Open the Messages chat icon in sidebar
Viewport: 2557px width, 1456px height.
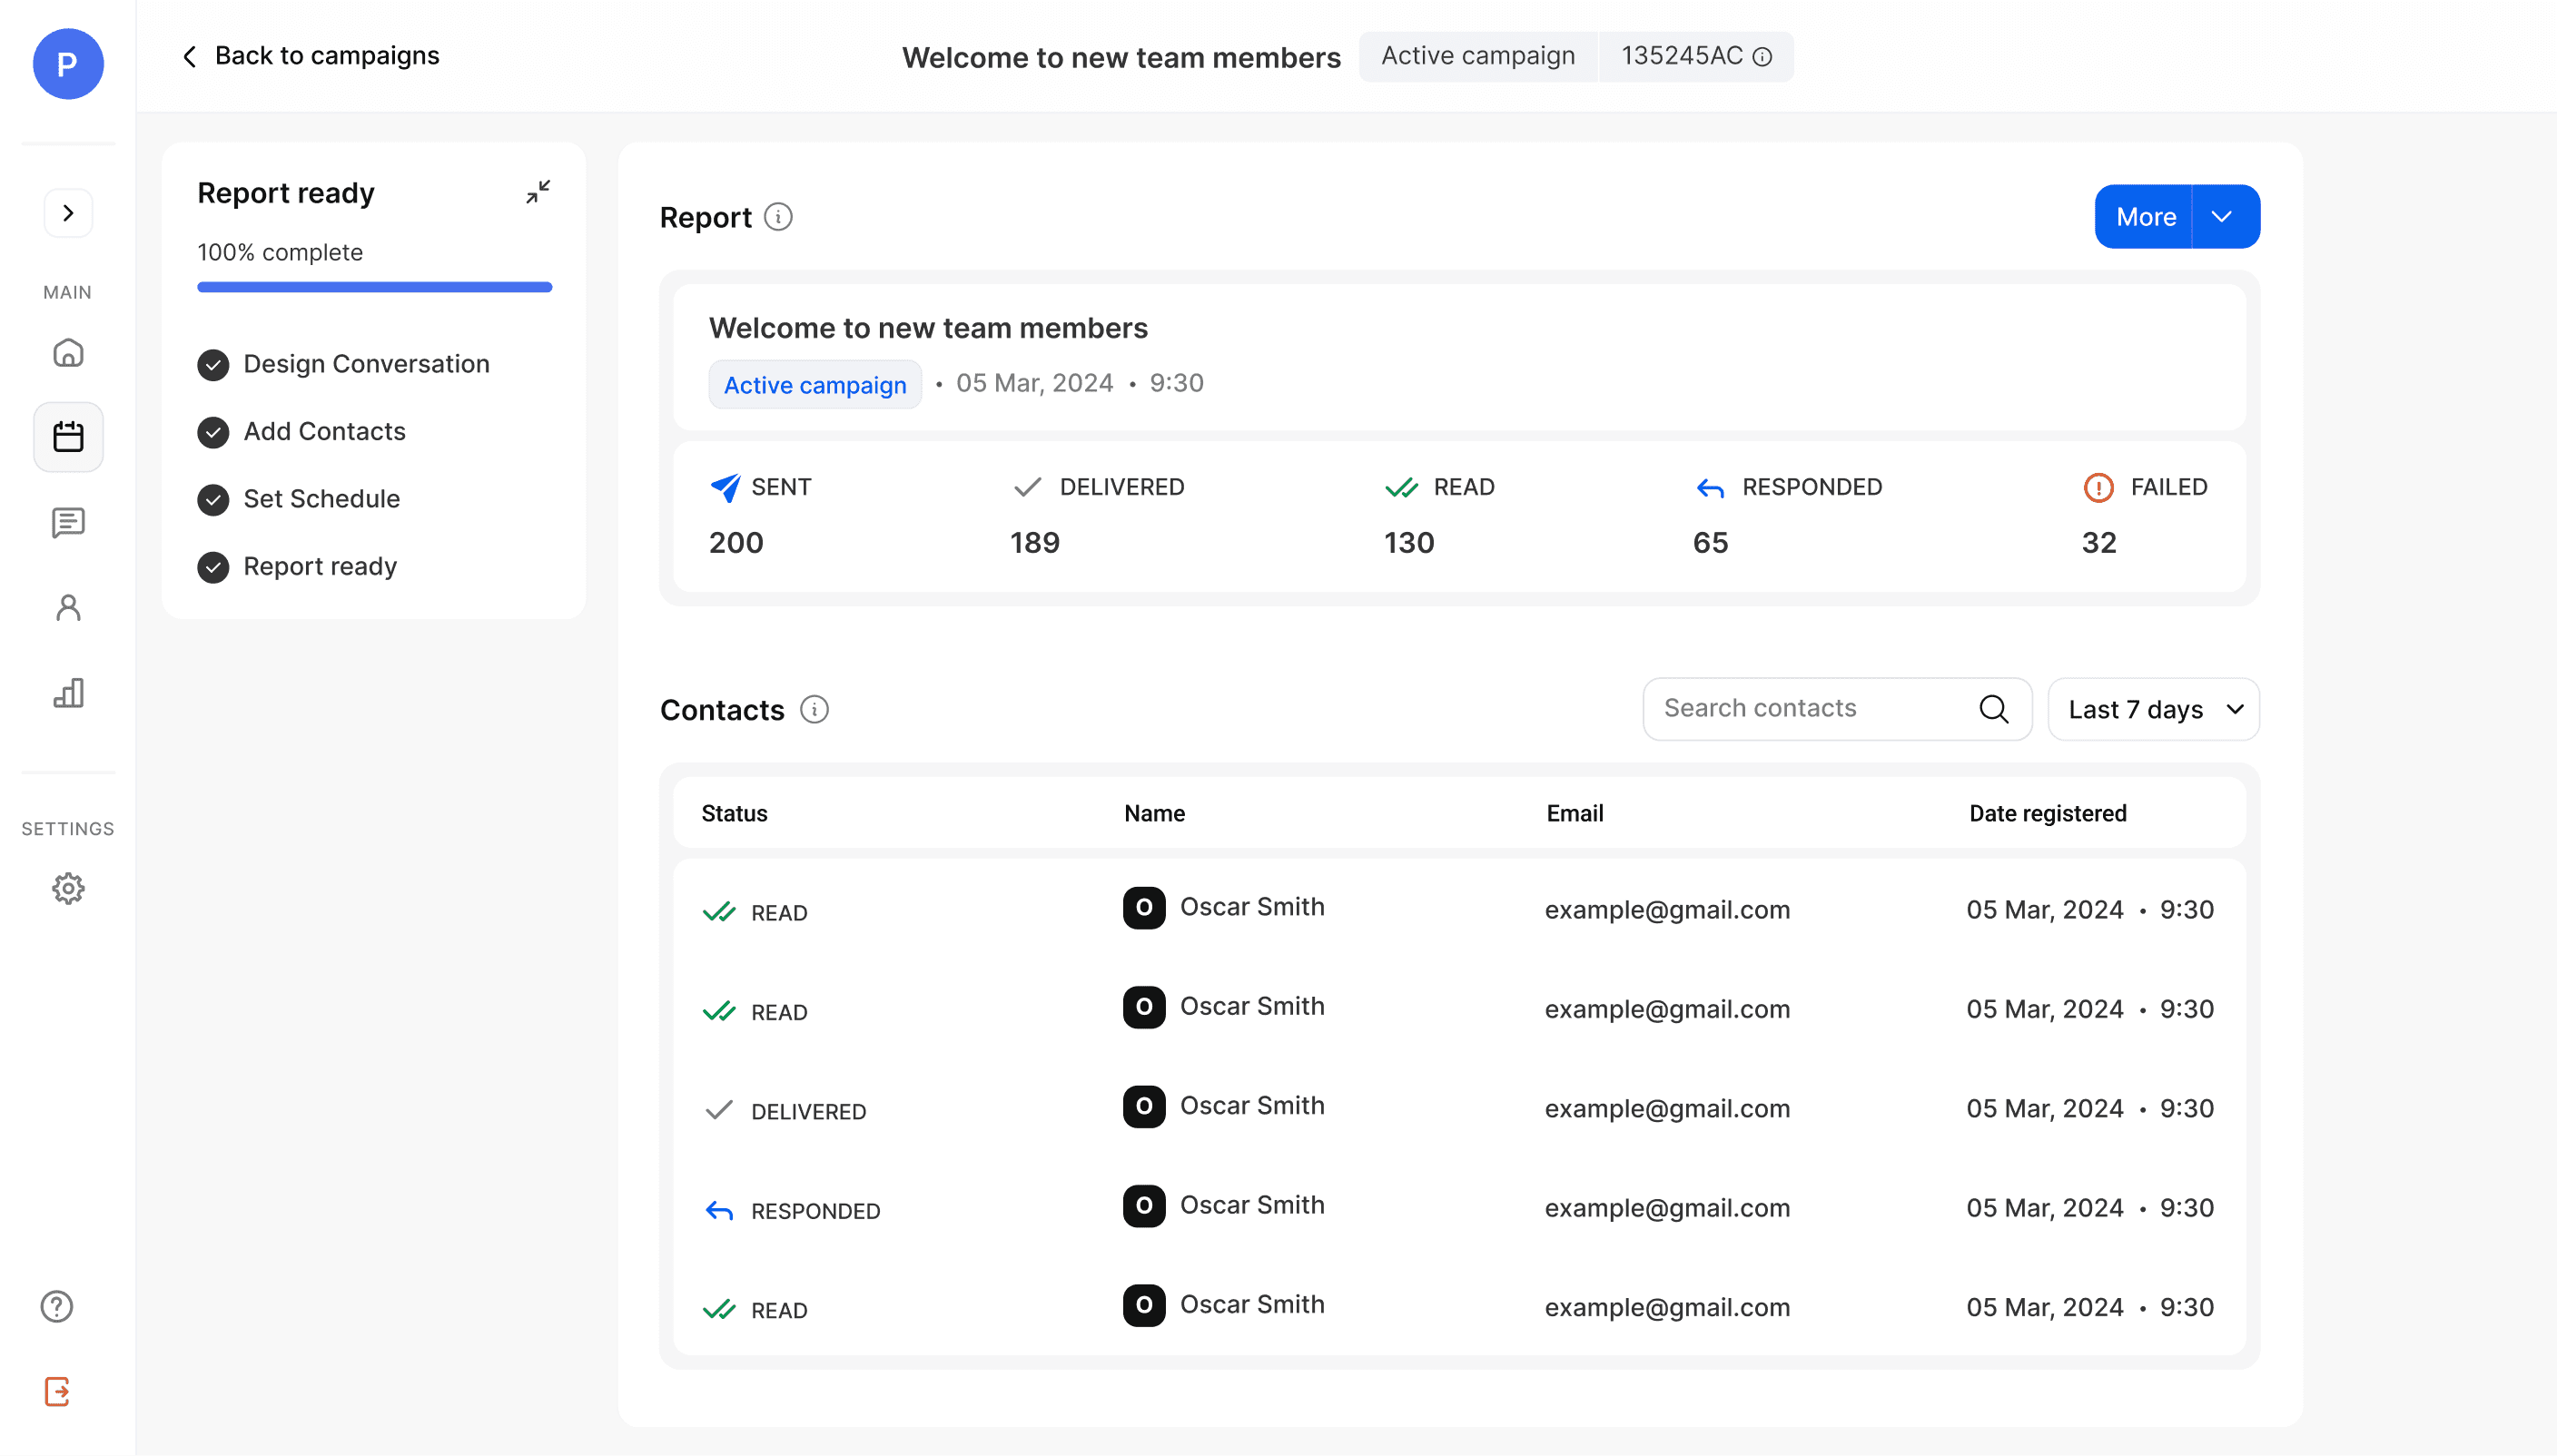tap(68, 522)
